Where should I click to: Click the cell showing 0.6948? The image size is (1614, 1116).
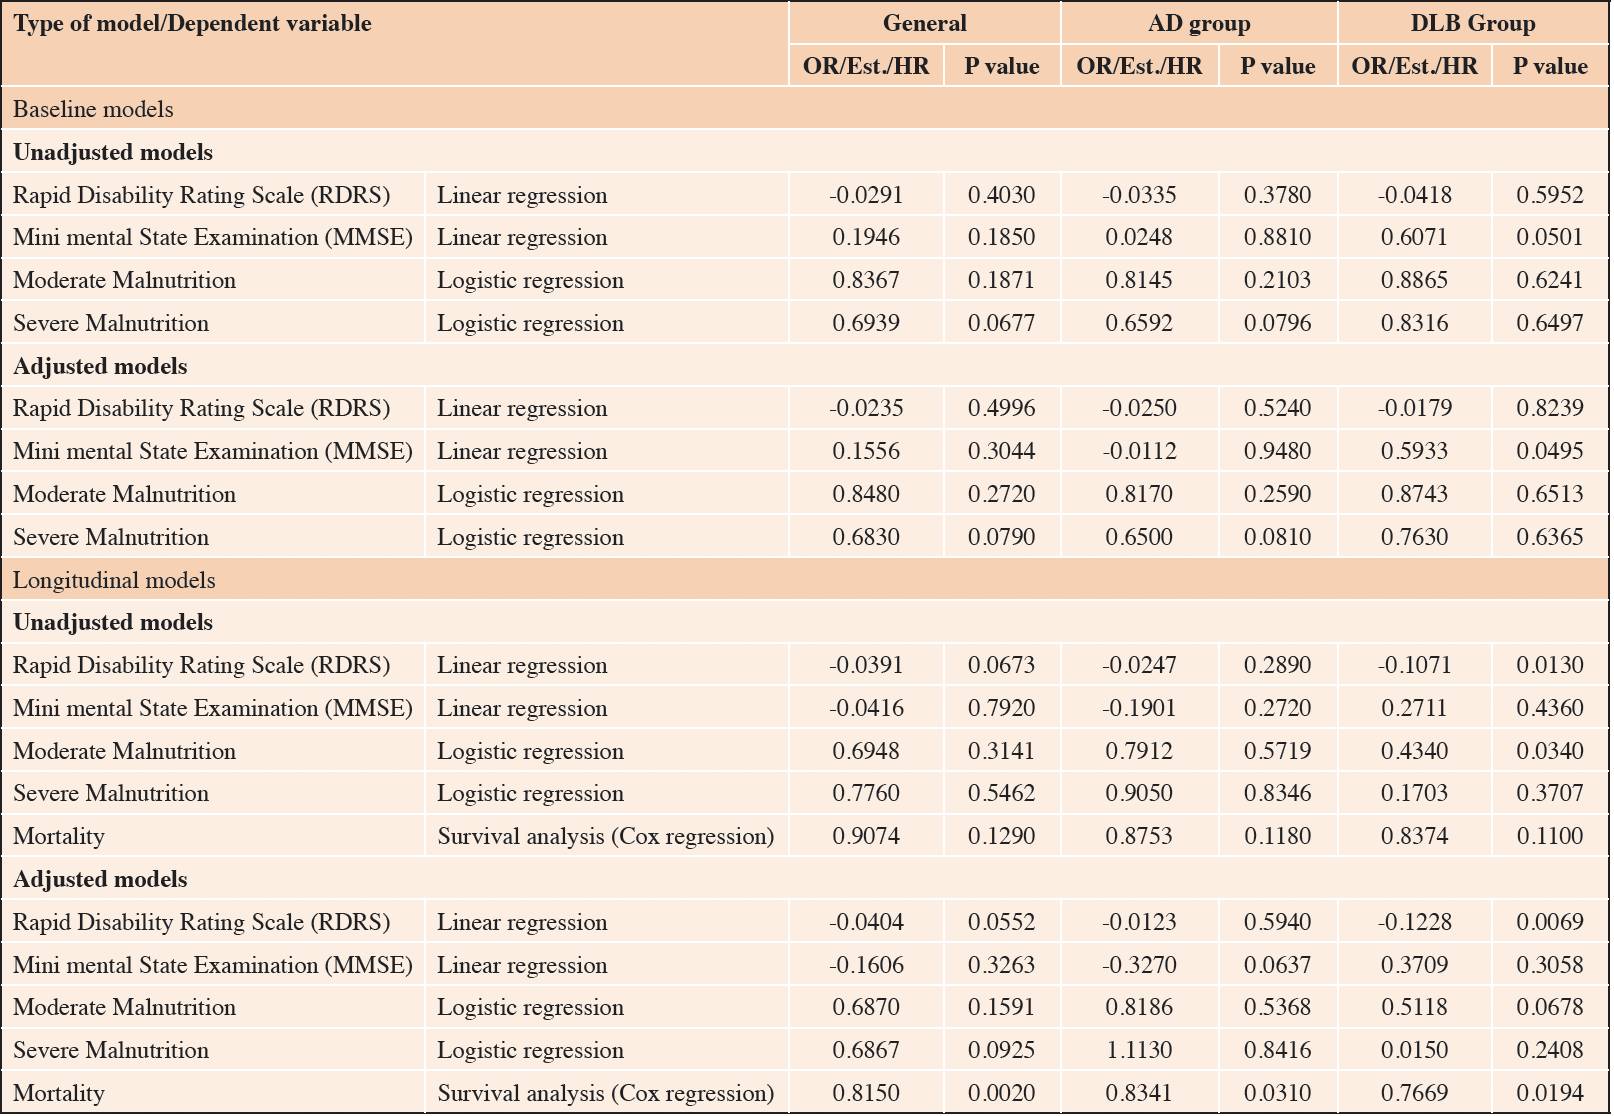[866, 751]
